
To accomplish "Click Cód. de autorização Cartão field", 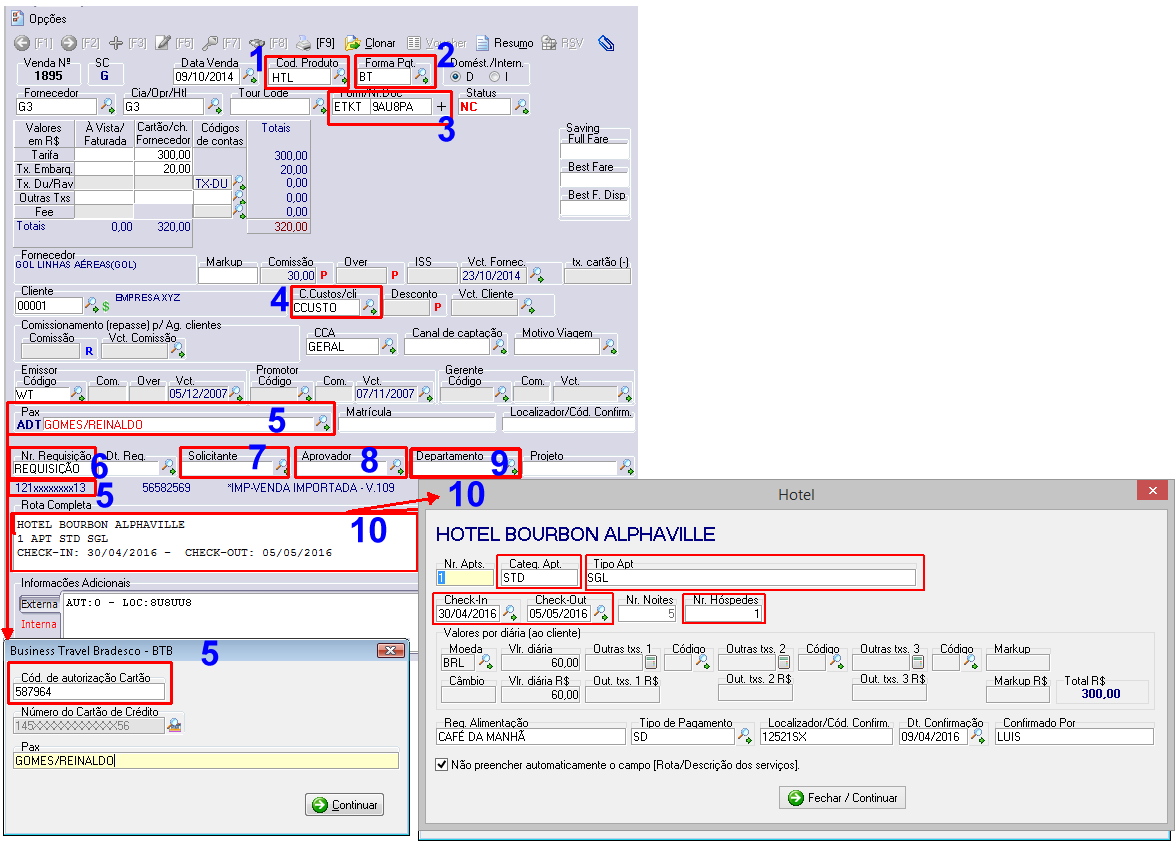I will [89, 692].
